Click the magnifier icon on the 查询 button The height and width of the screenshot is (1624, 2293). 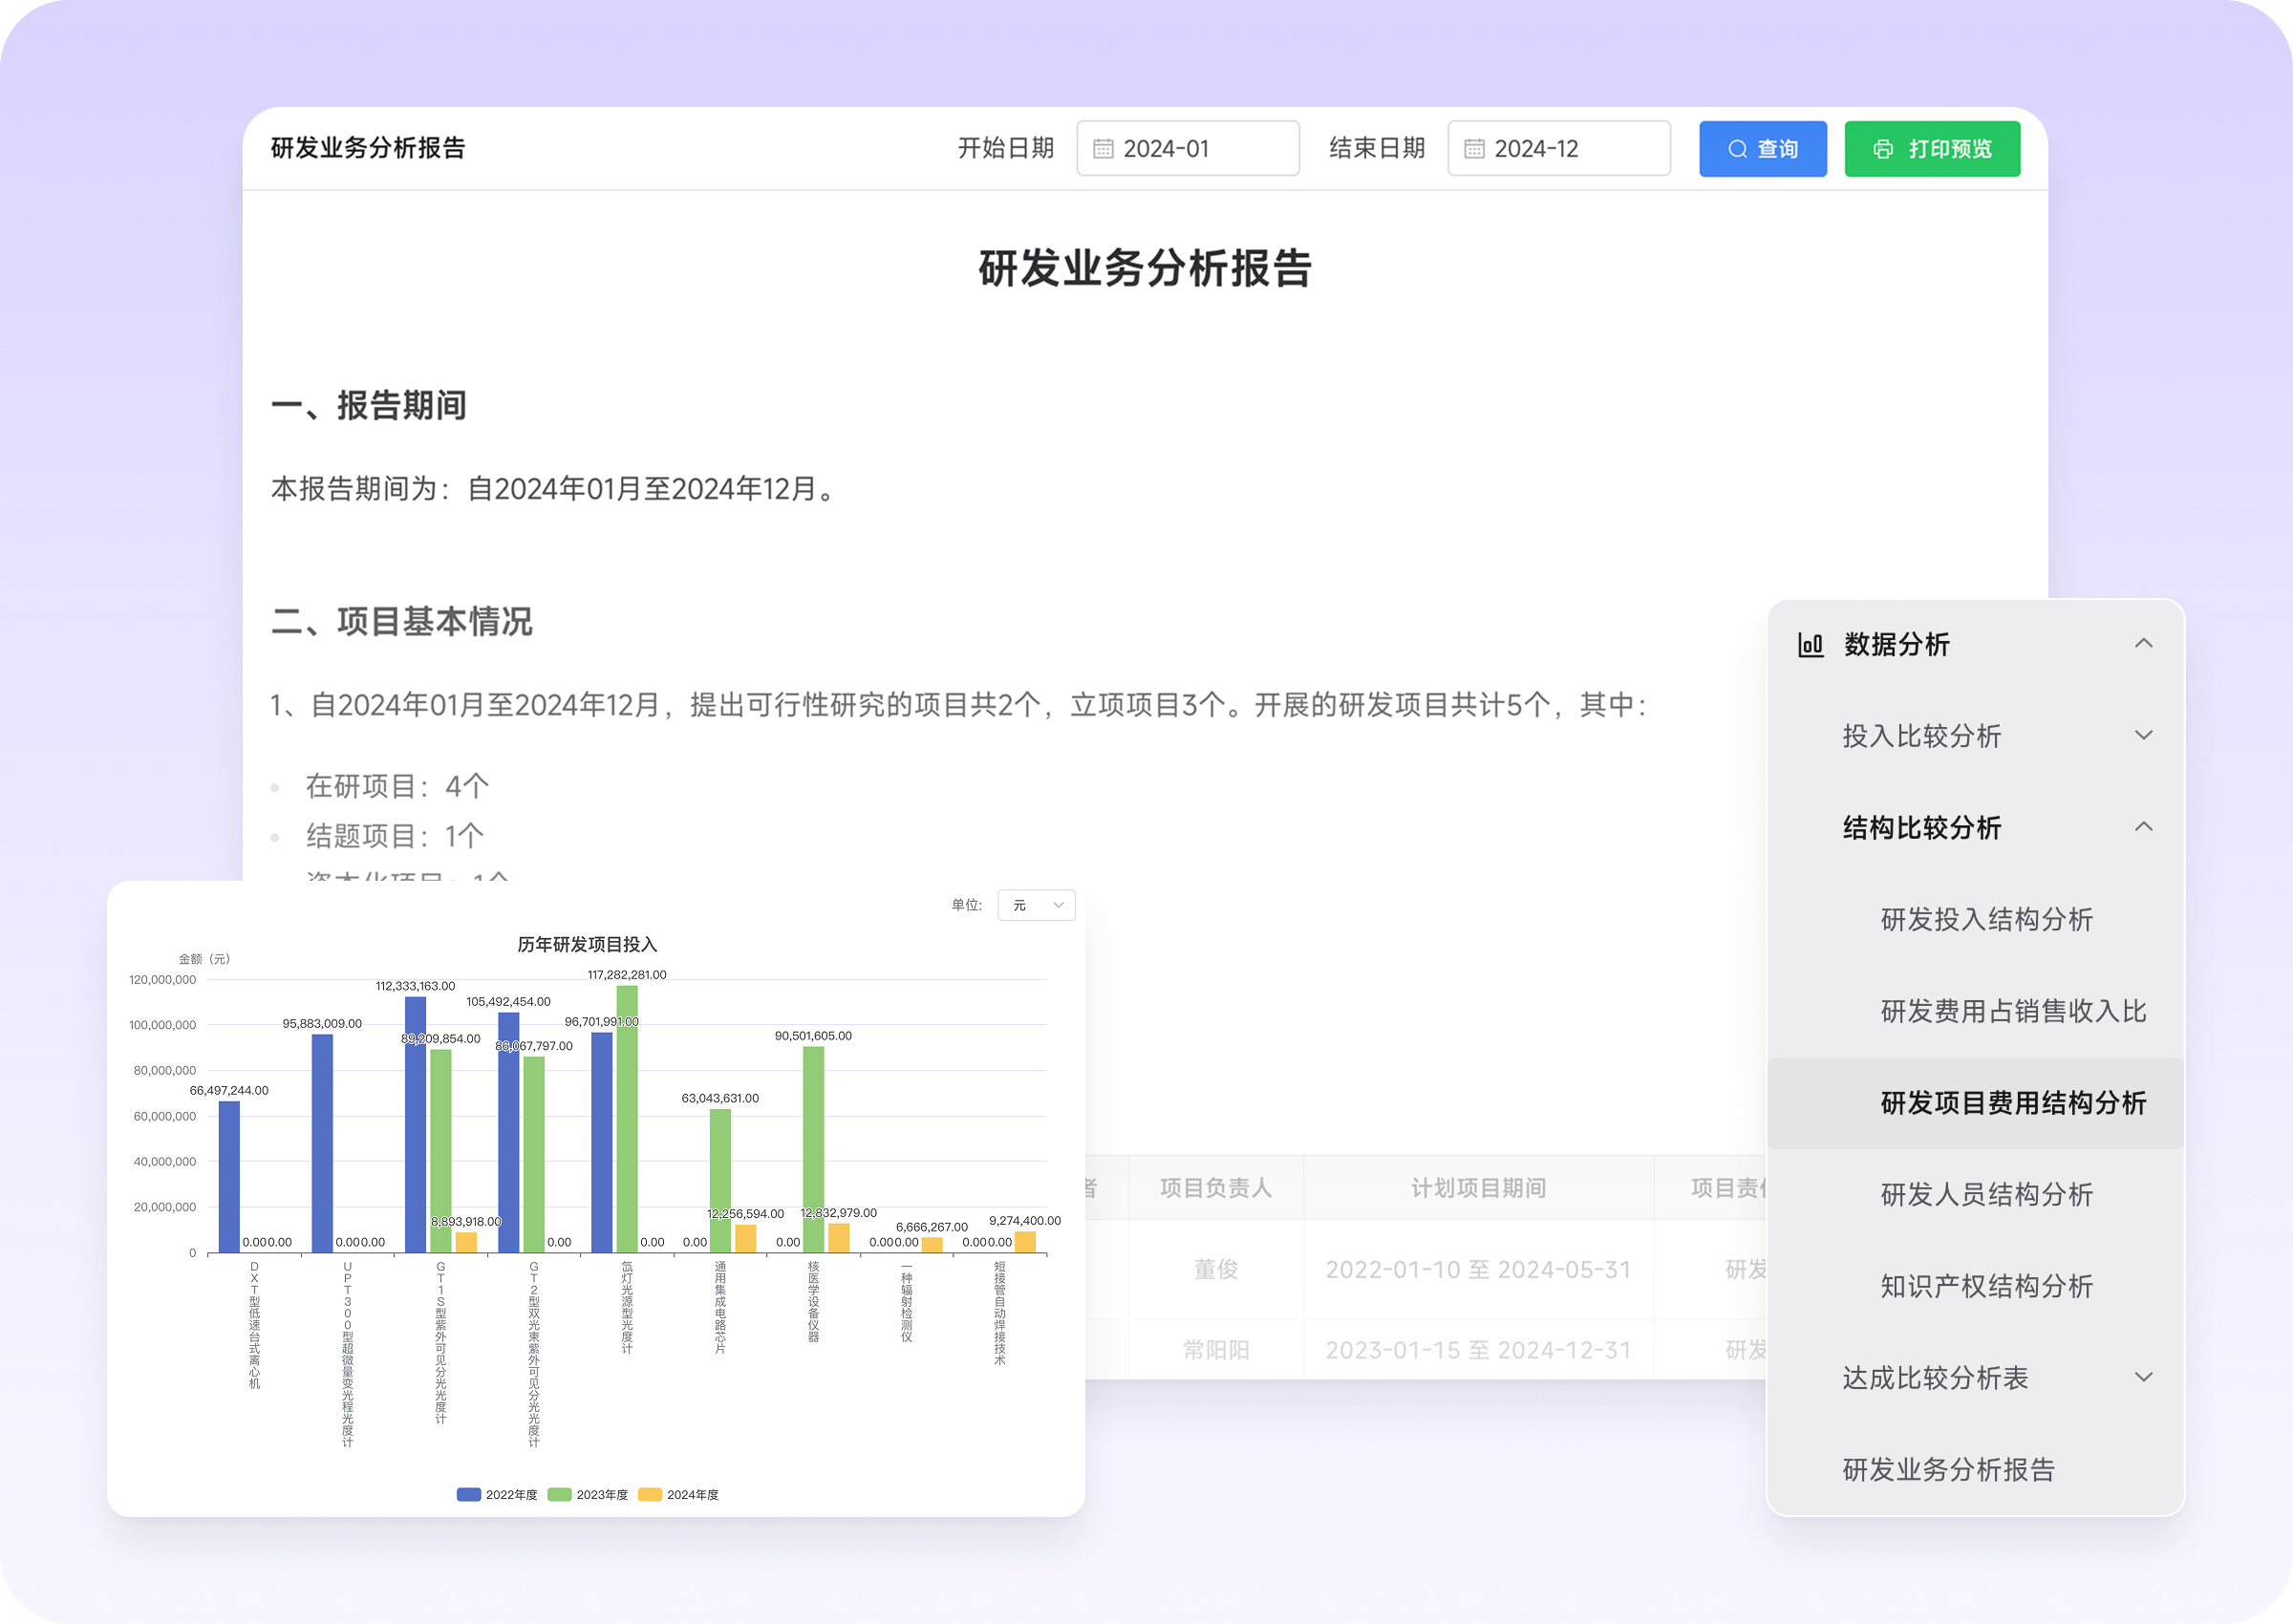pos(1738,149)
